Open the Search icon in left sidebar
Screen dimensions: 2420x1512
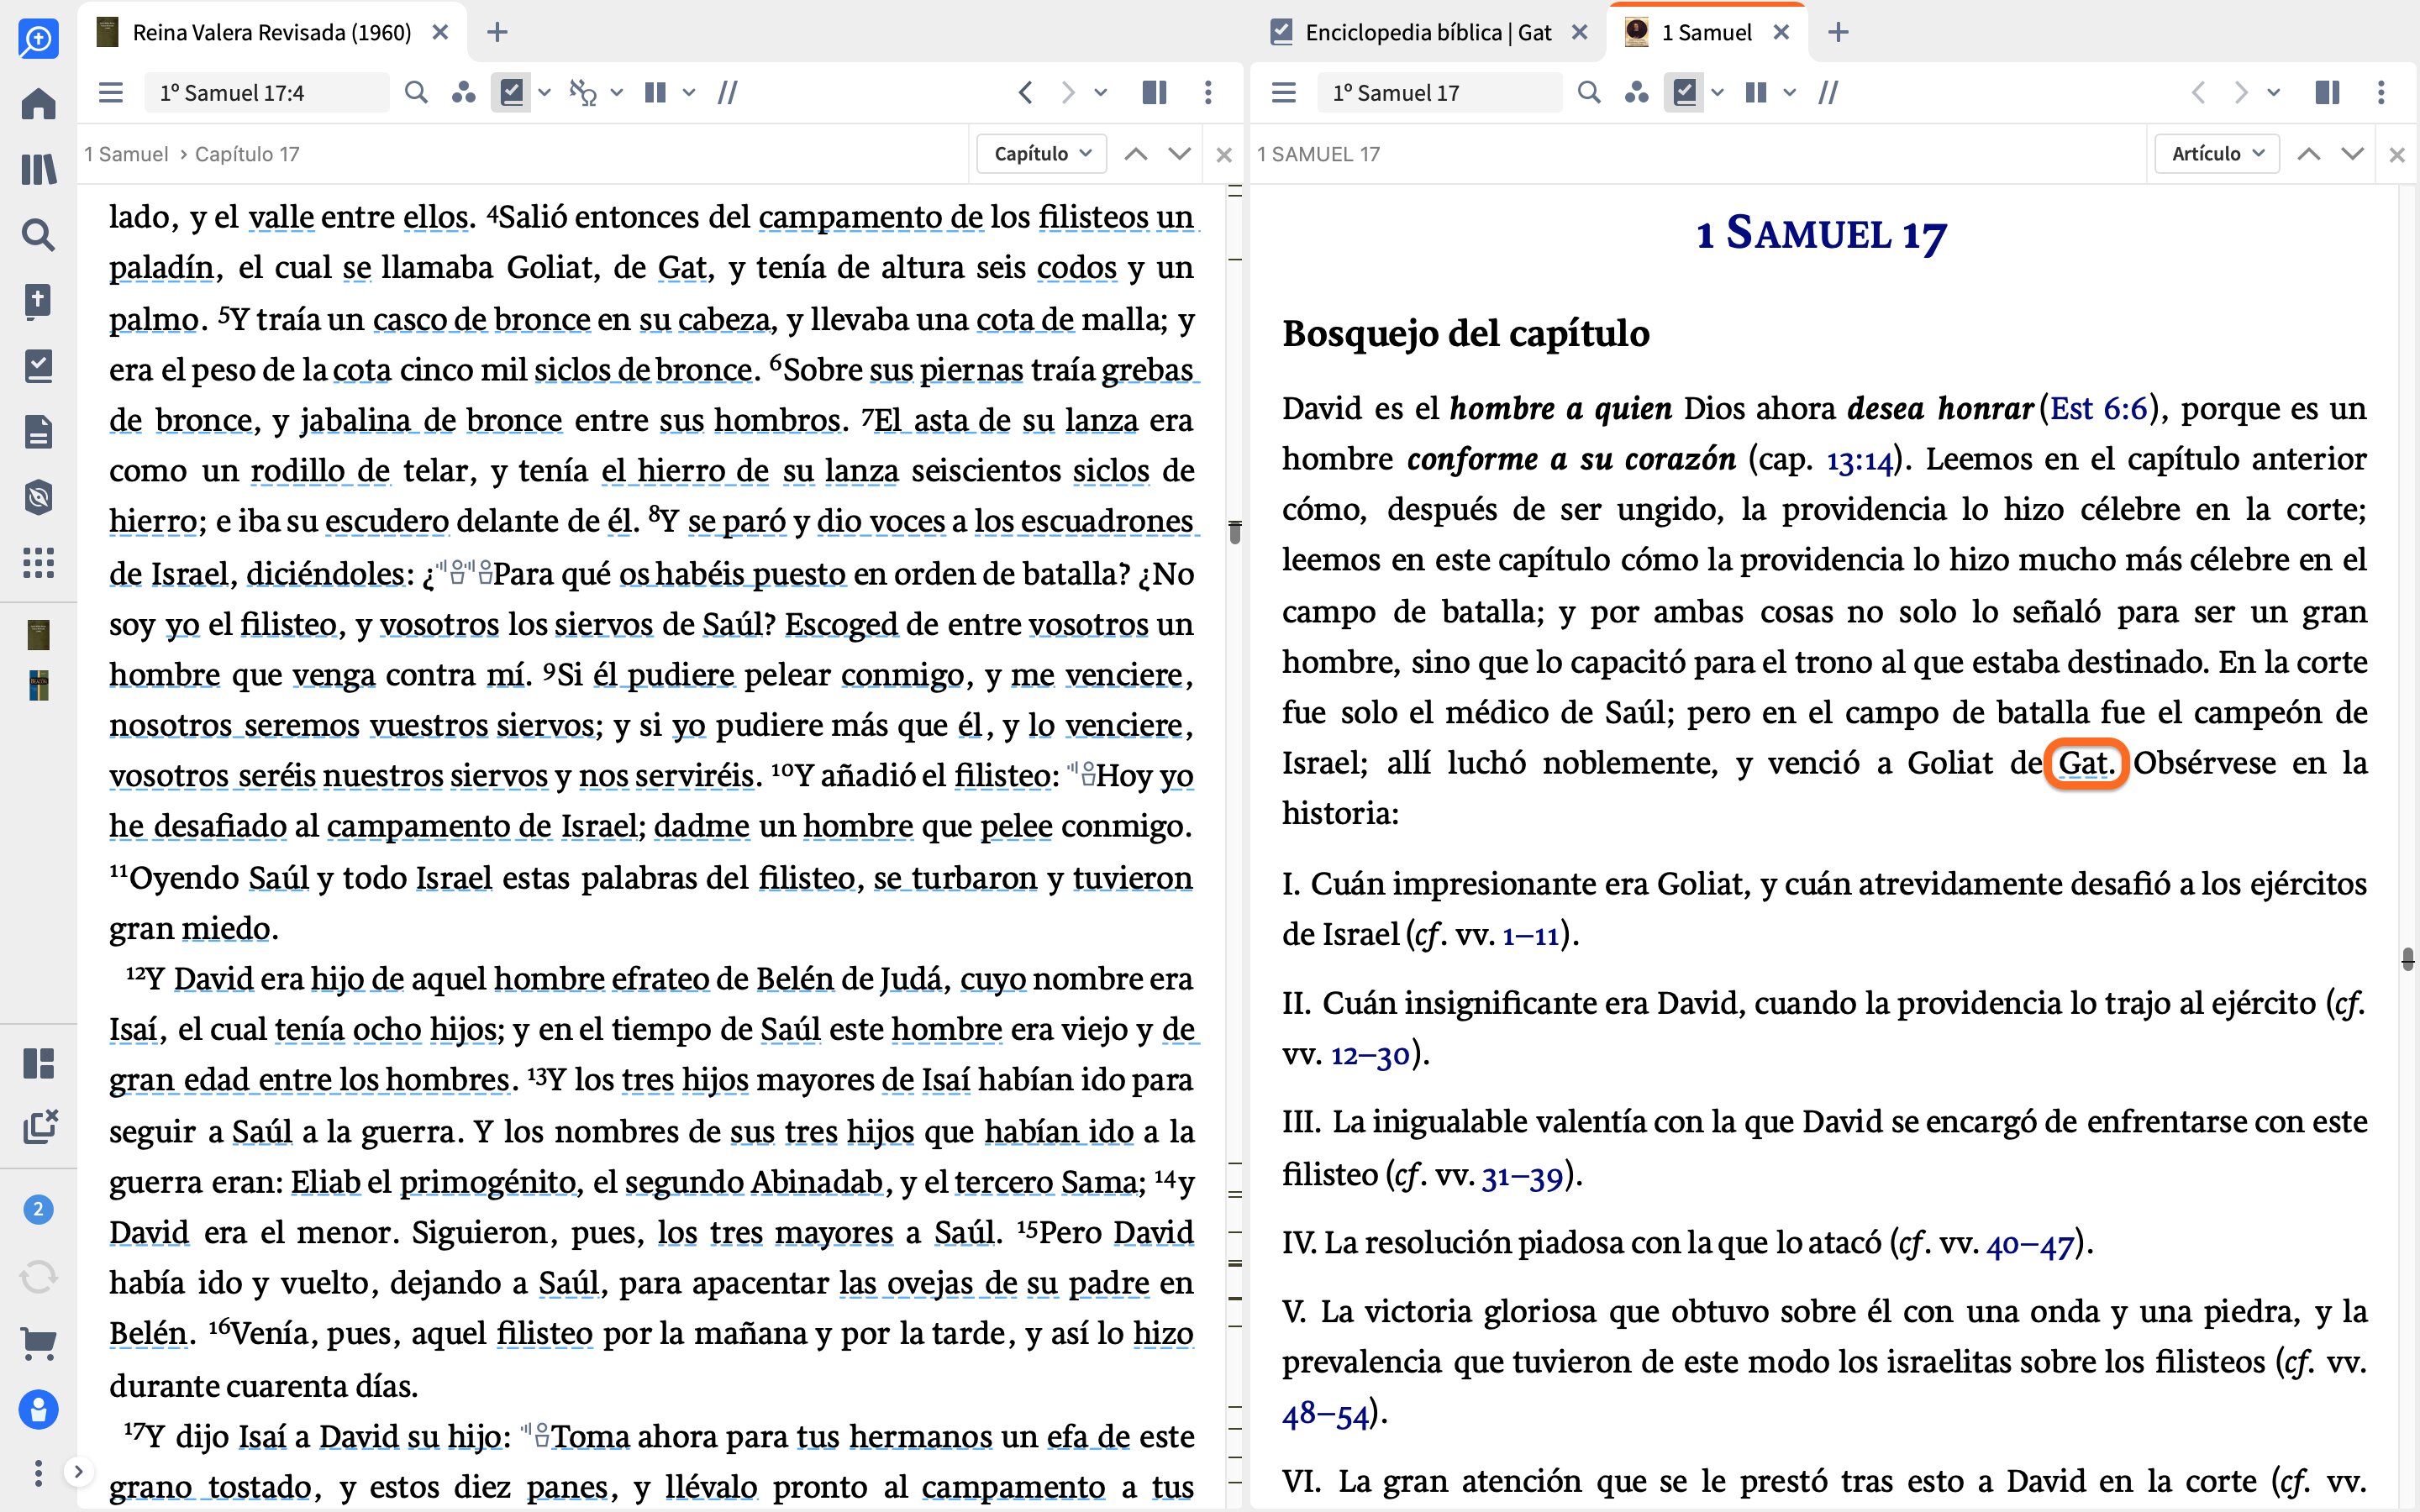tap(38, 235)
